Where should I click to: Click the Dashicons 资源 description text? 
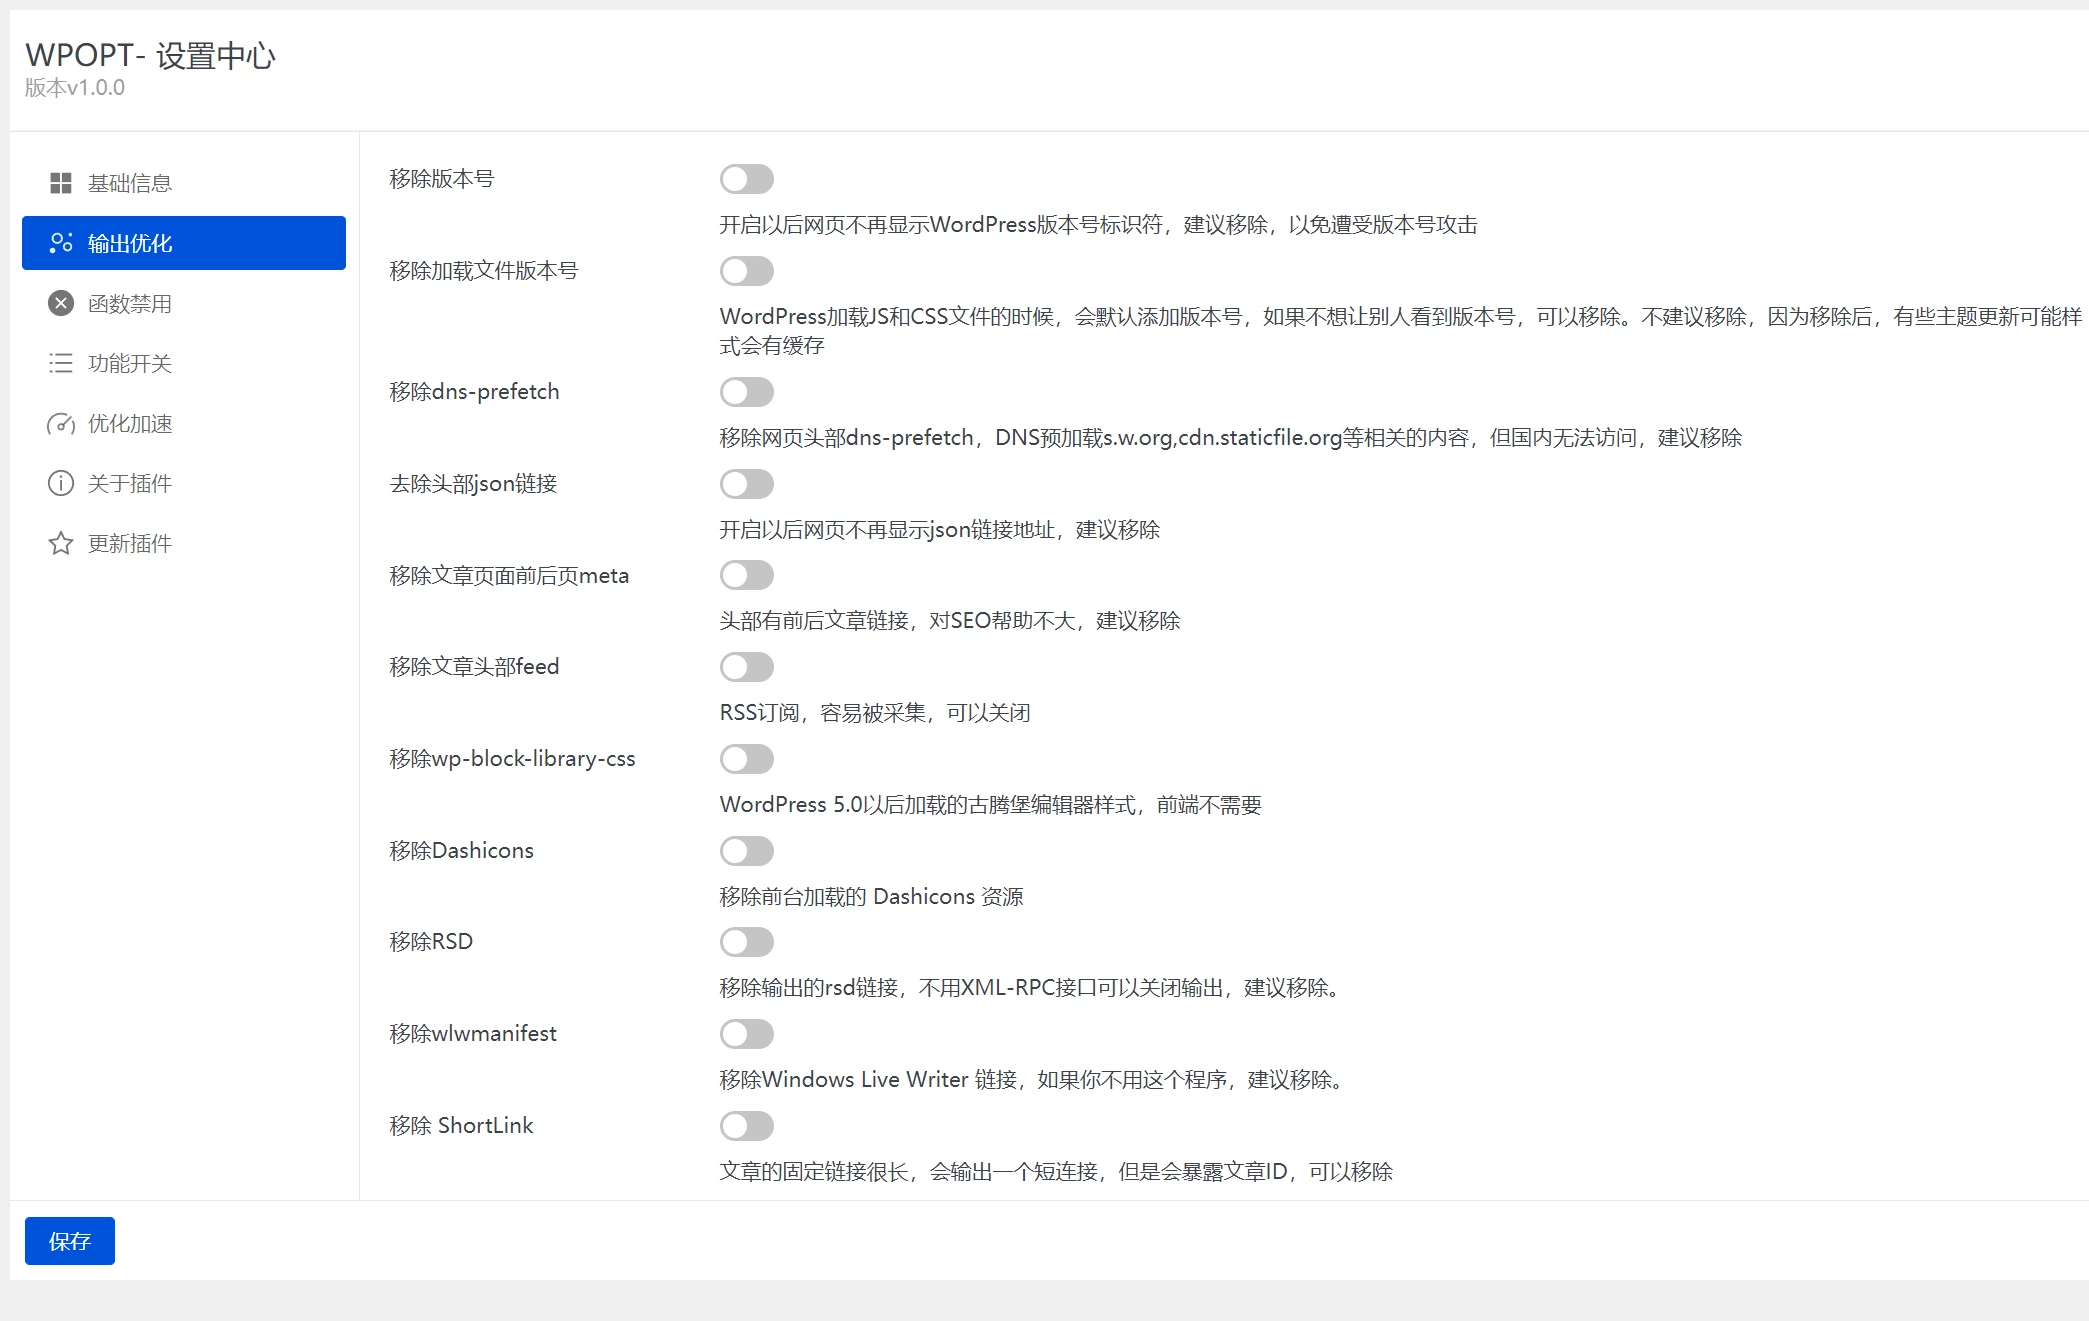point(871,897)
